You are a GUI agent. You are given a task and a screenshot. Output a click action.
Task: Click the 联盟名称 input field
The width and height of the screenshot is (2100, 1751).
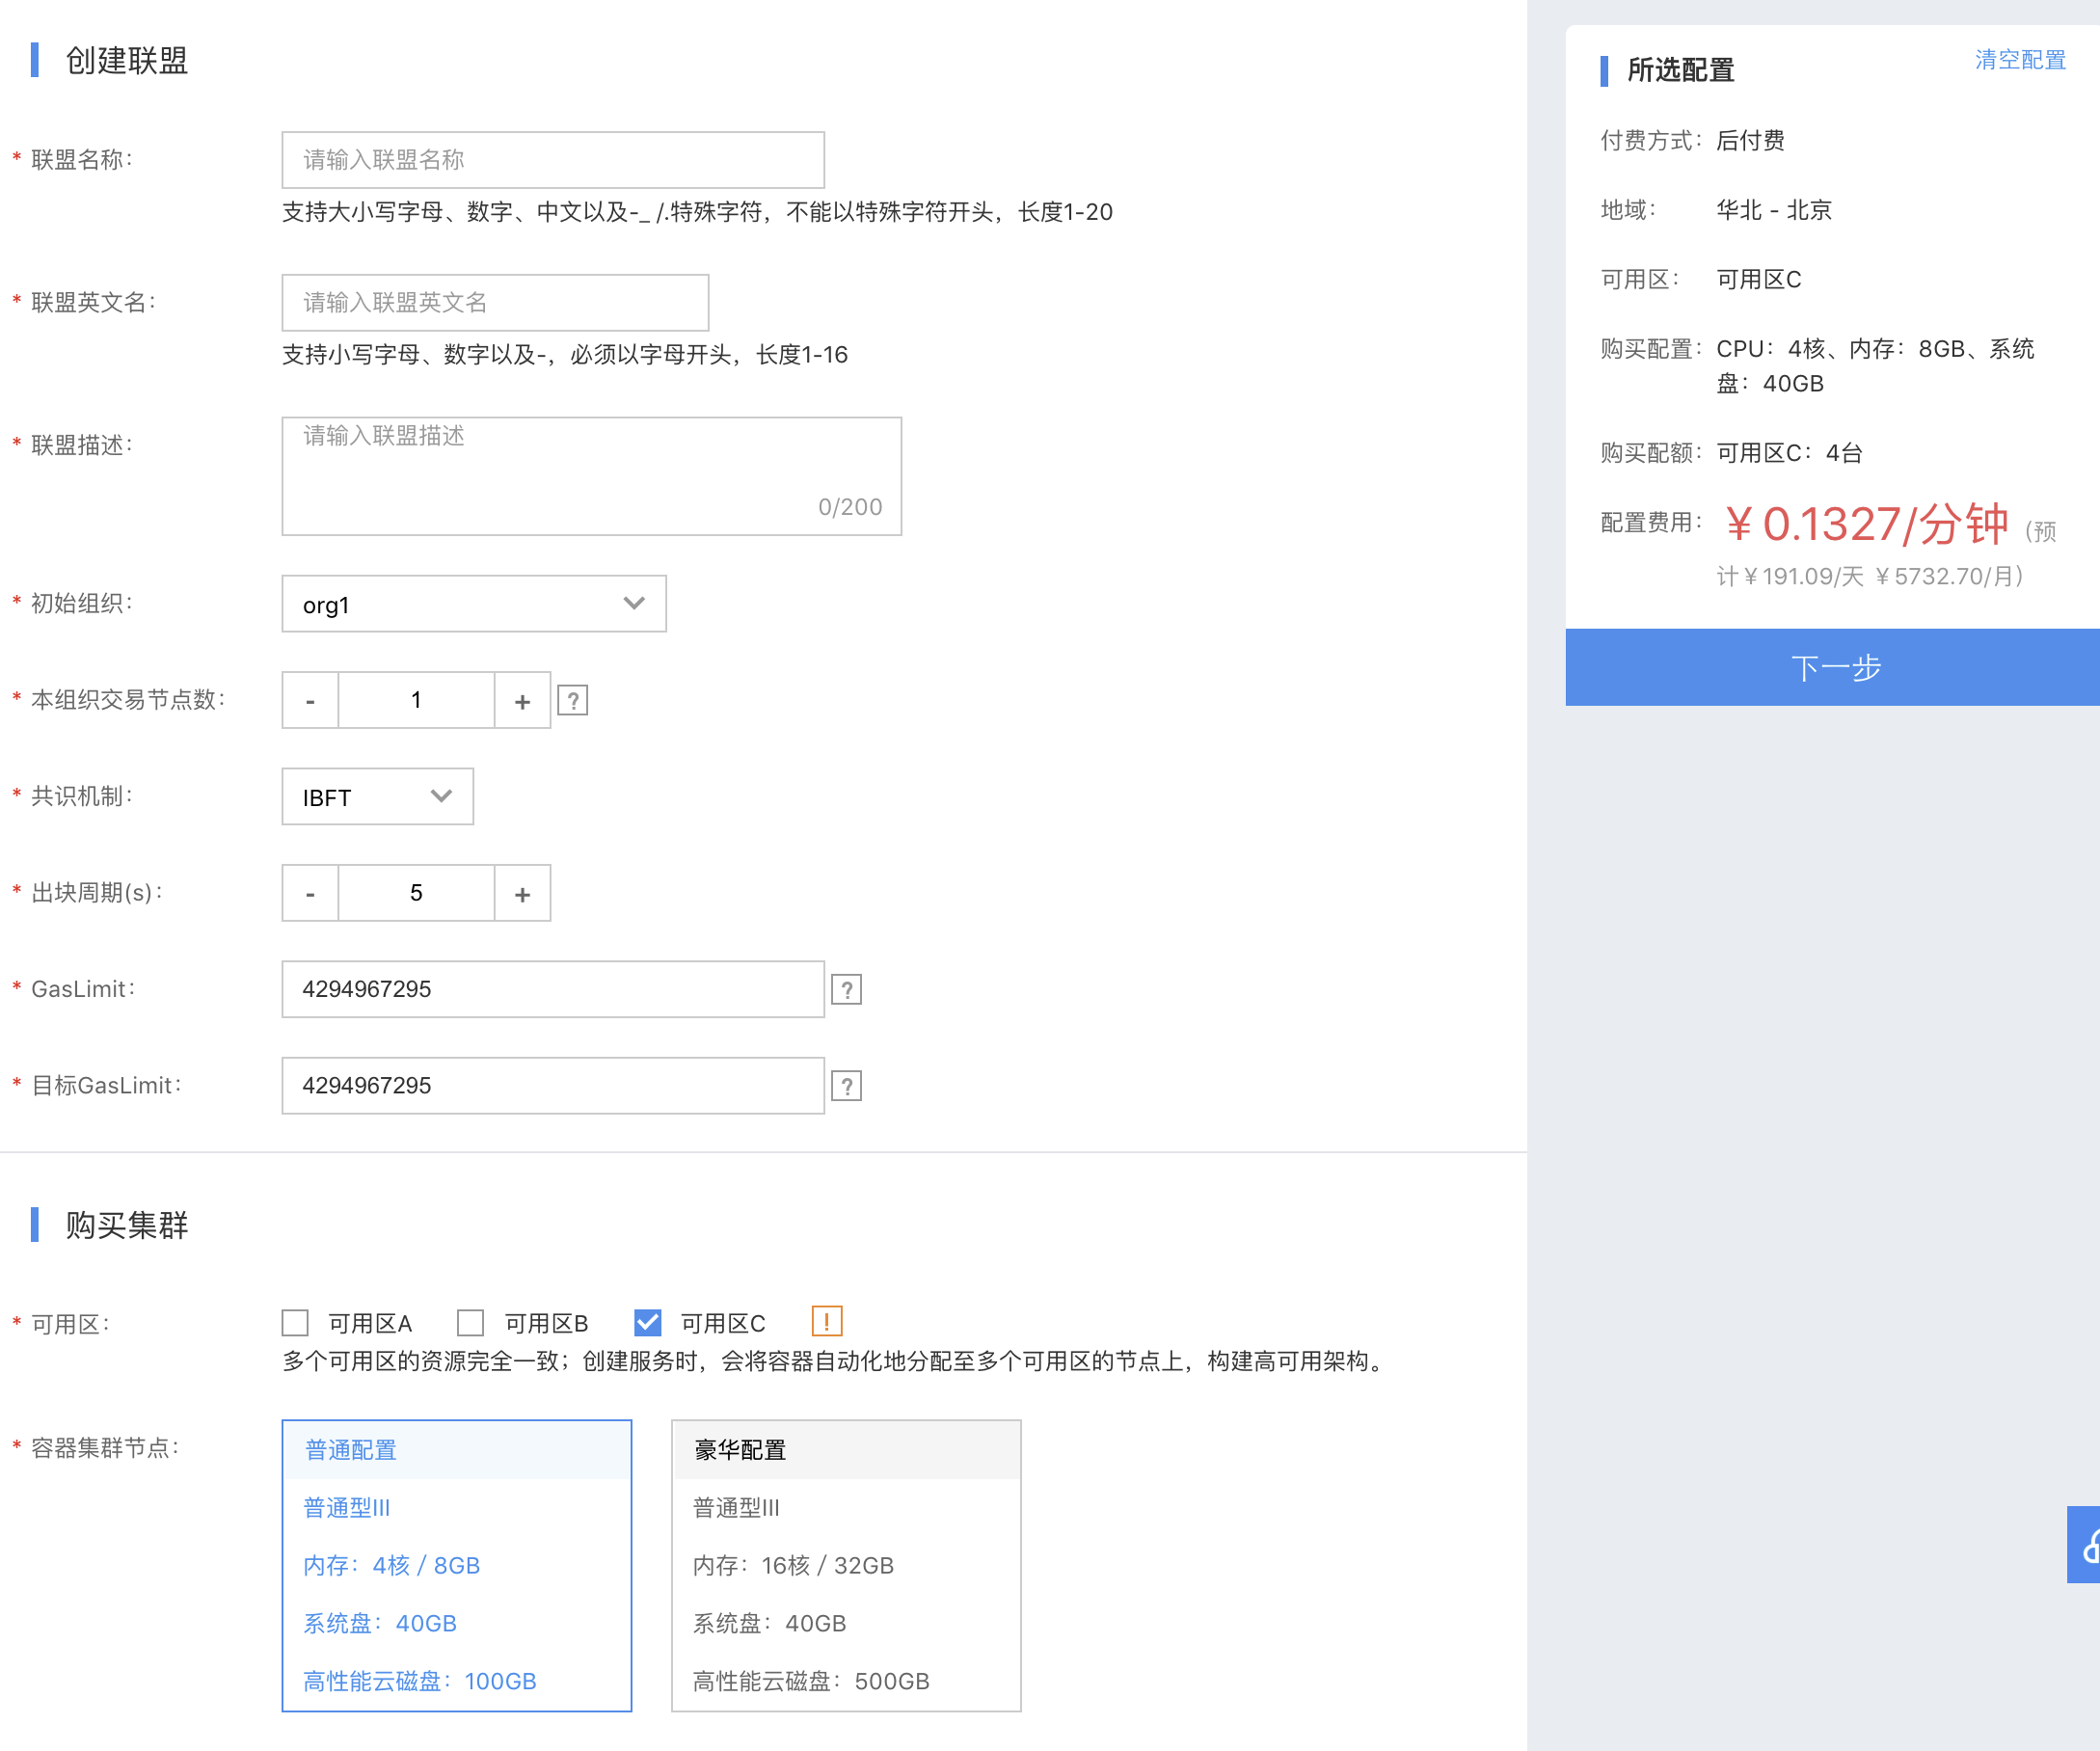coord(552,160)
